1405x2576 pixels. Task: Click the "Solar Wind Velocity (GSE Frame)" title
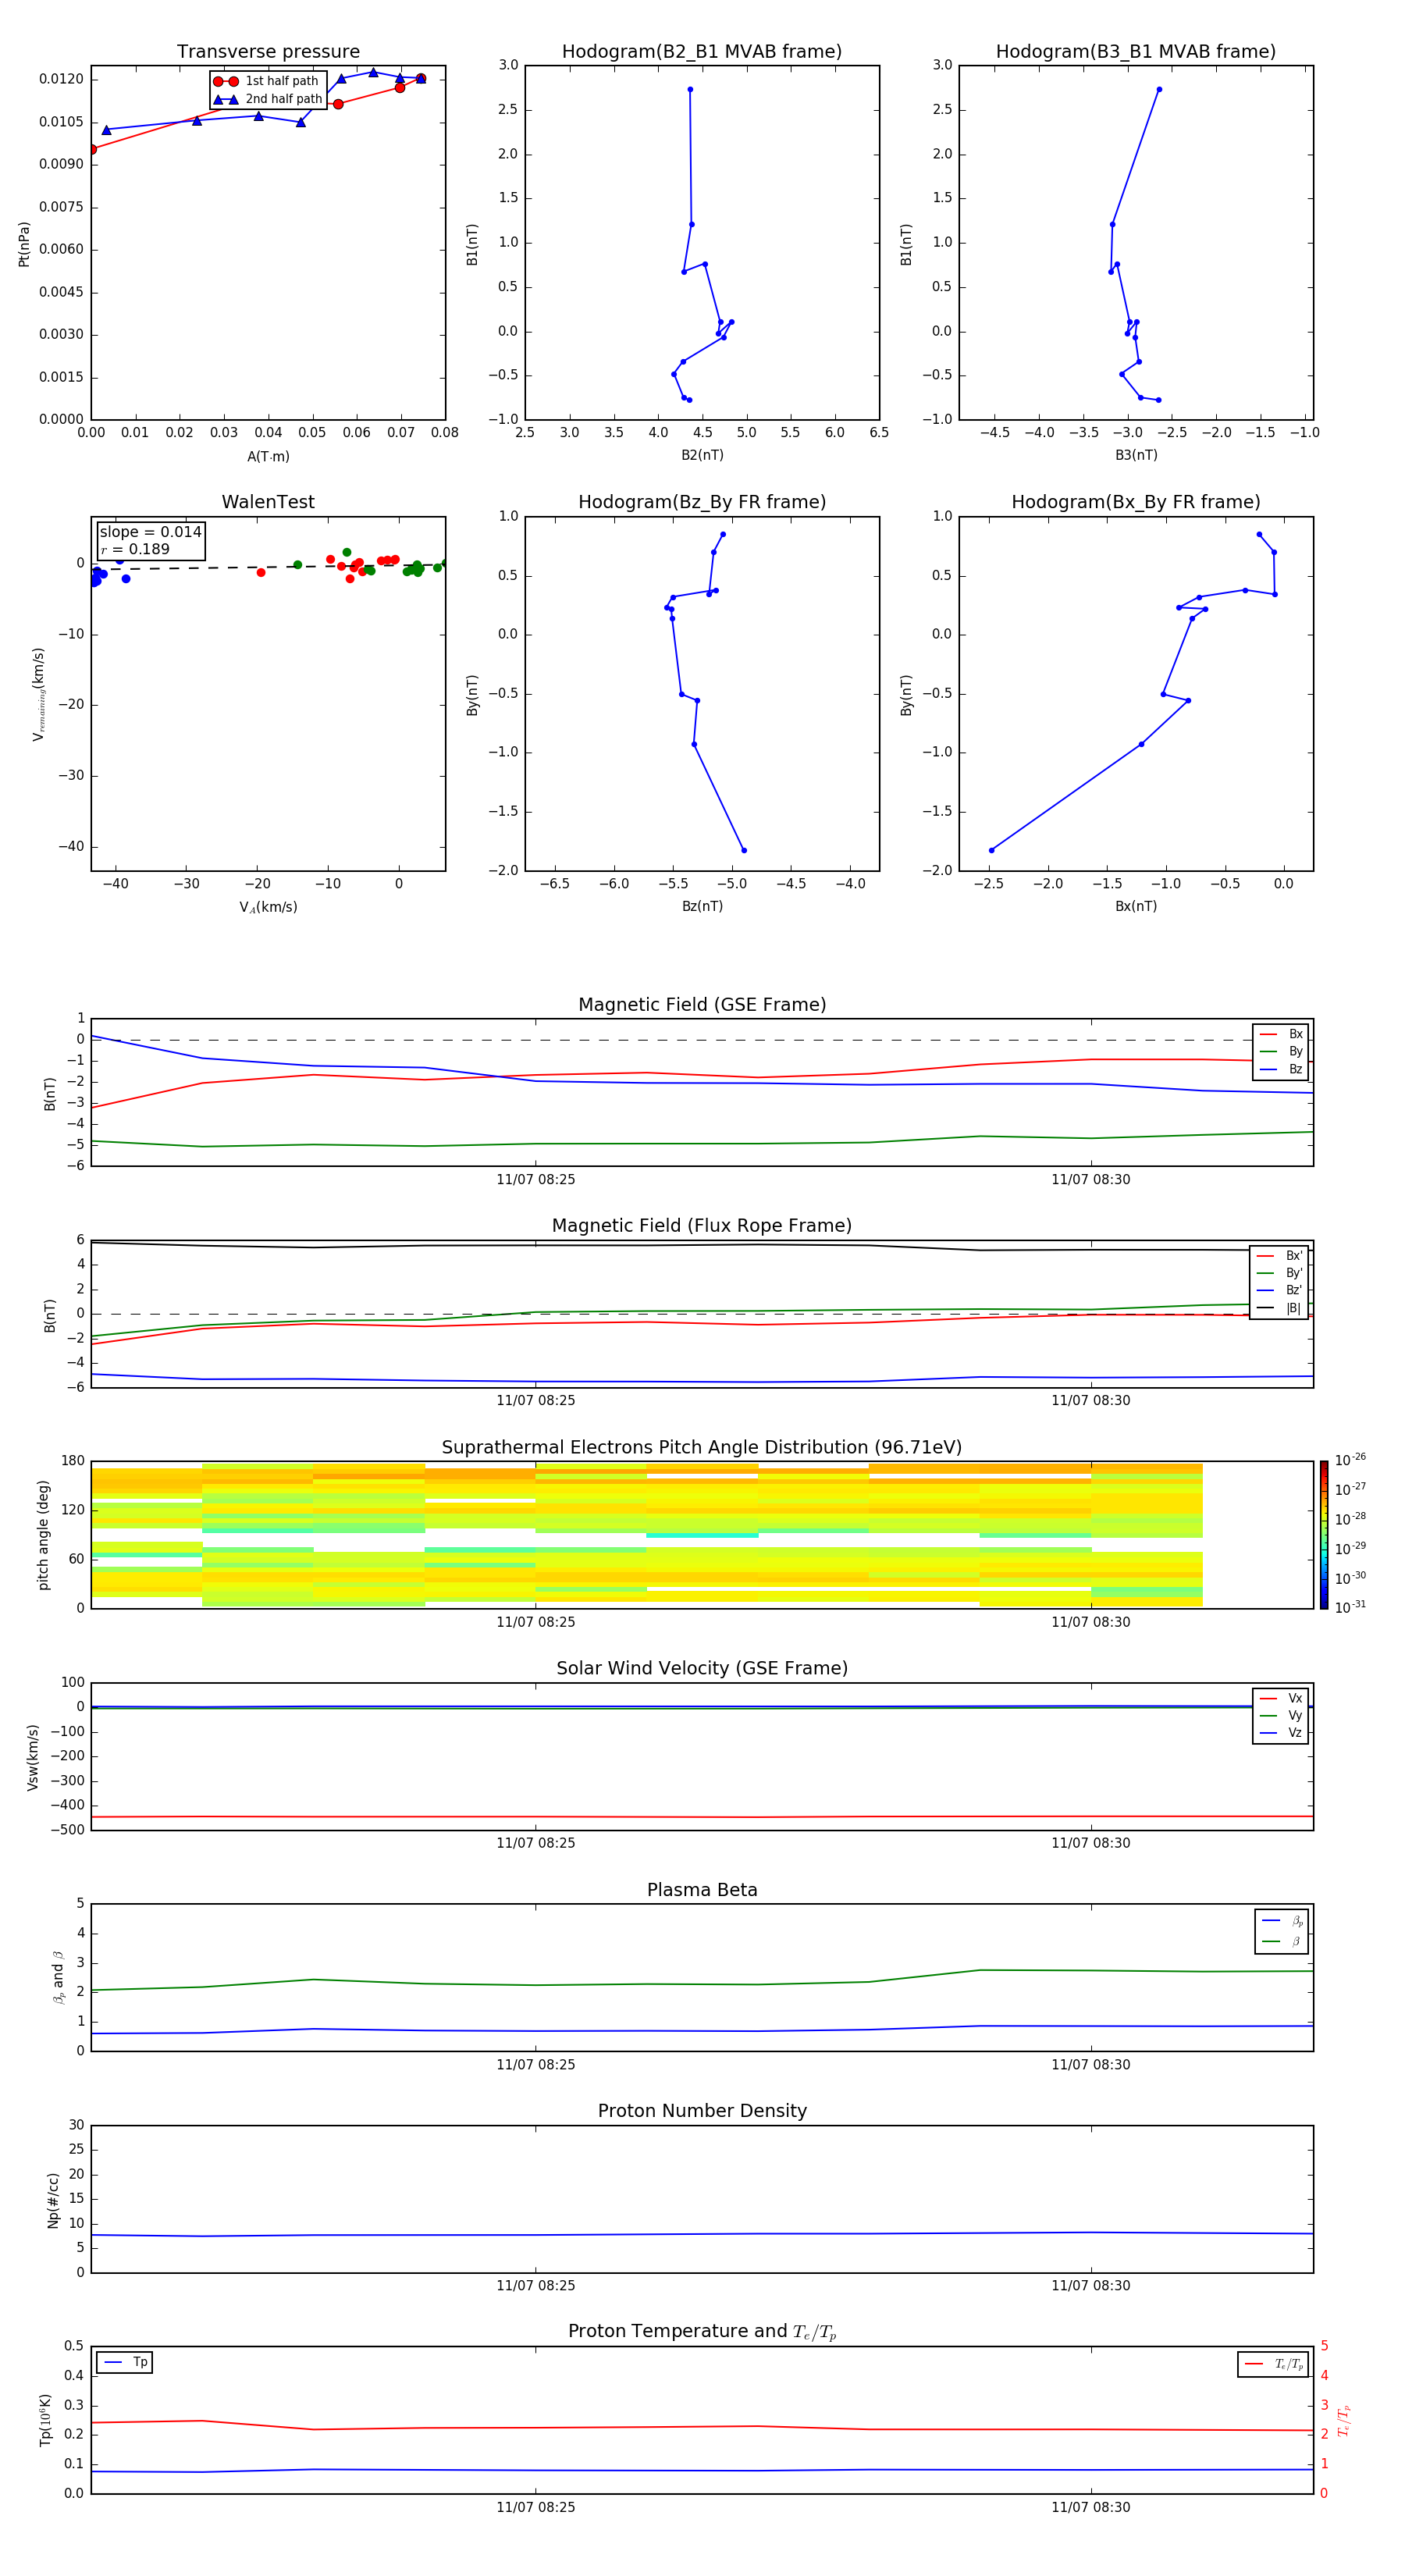702,1669
